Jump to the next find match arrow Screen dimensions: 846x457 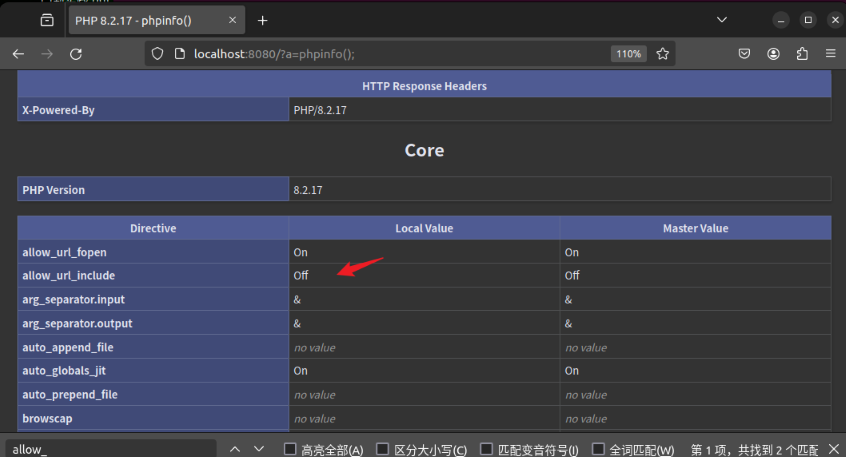(259, 449)
